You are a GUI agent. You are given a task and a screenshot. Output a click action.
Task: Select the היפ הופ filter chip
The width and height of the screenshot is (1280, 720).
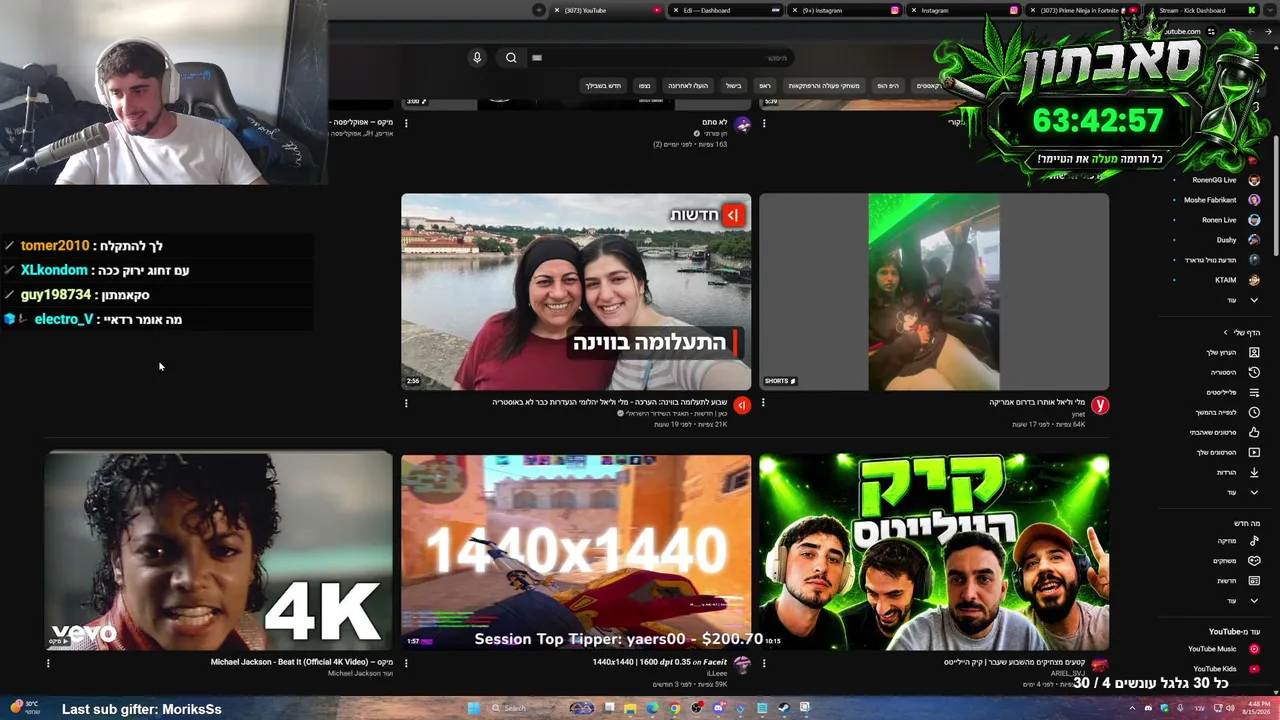pos(888,86)
